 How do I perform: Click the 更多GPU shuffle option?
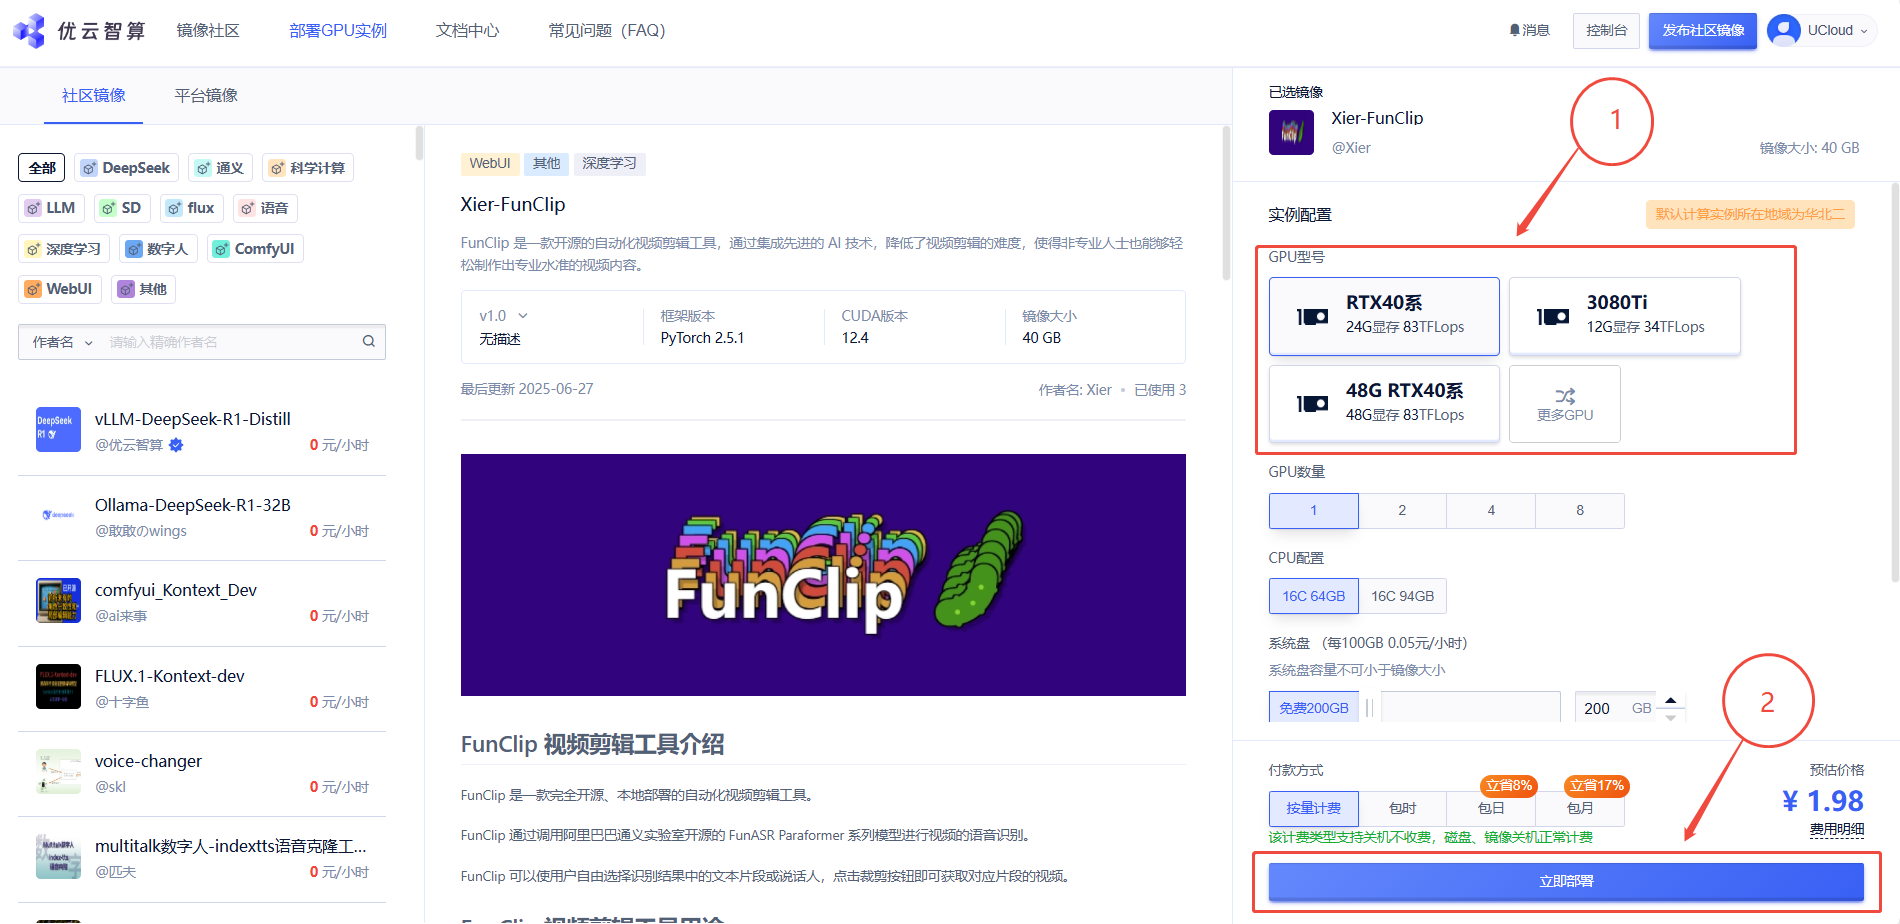[1565, 404]
